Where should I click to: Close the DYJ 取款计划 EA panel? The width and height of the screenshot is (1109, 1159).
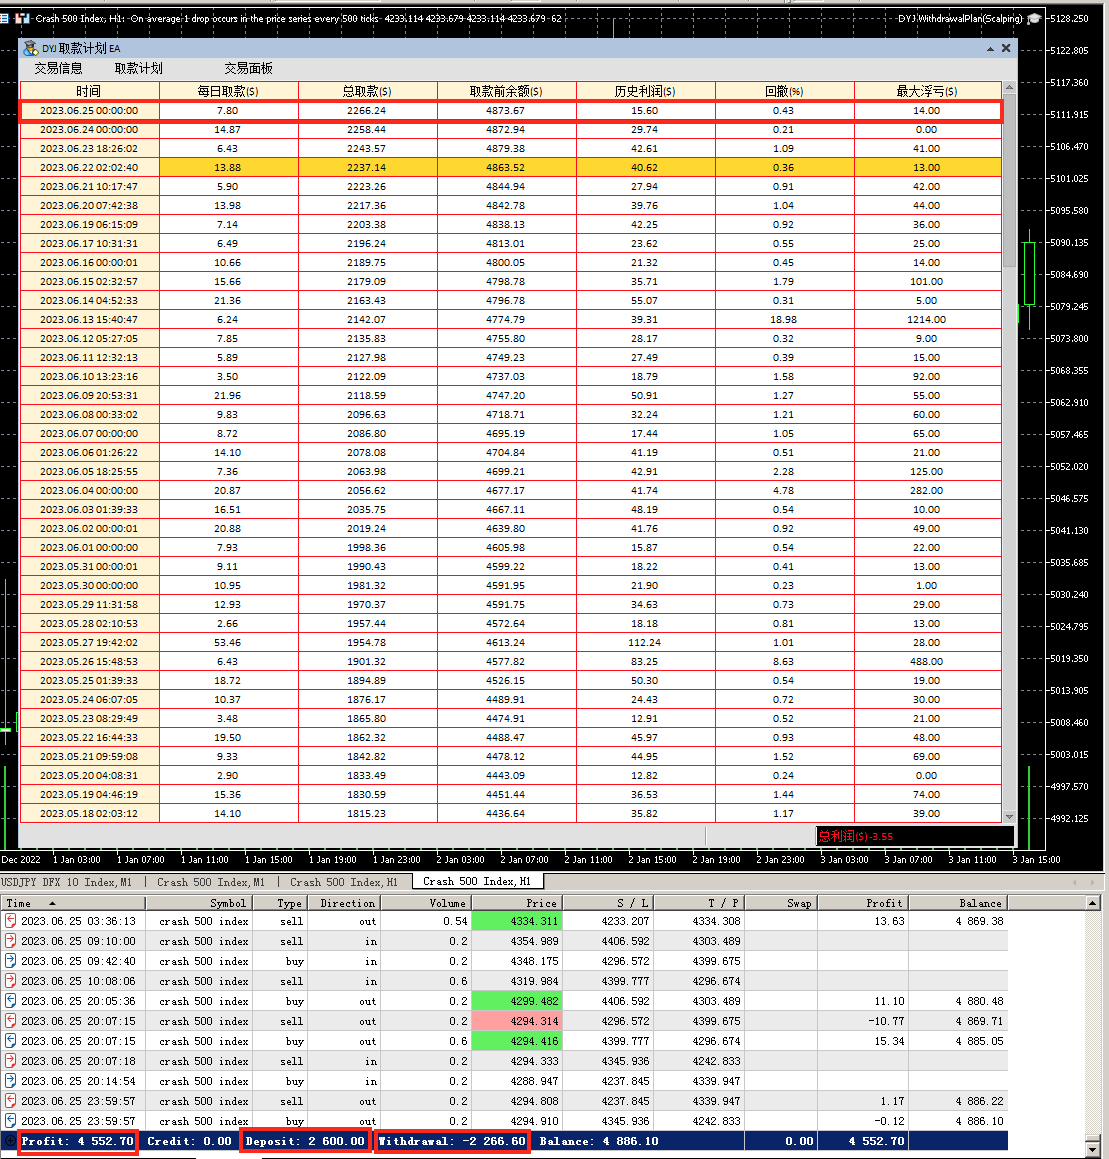(1005, 48)
